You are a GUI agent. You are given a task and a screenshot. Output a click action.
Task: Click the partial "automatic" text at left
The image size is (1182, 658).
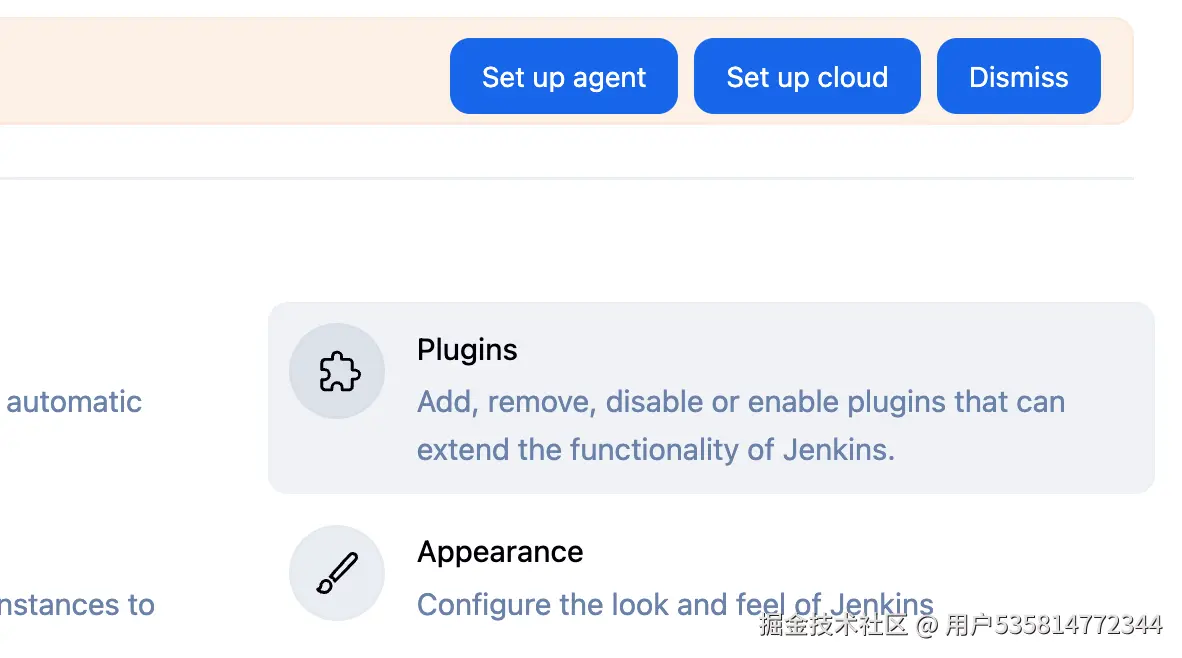(74, 402)
